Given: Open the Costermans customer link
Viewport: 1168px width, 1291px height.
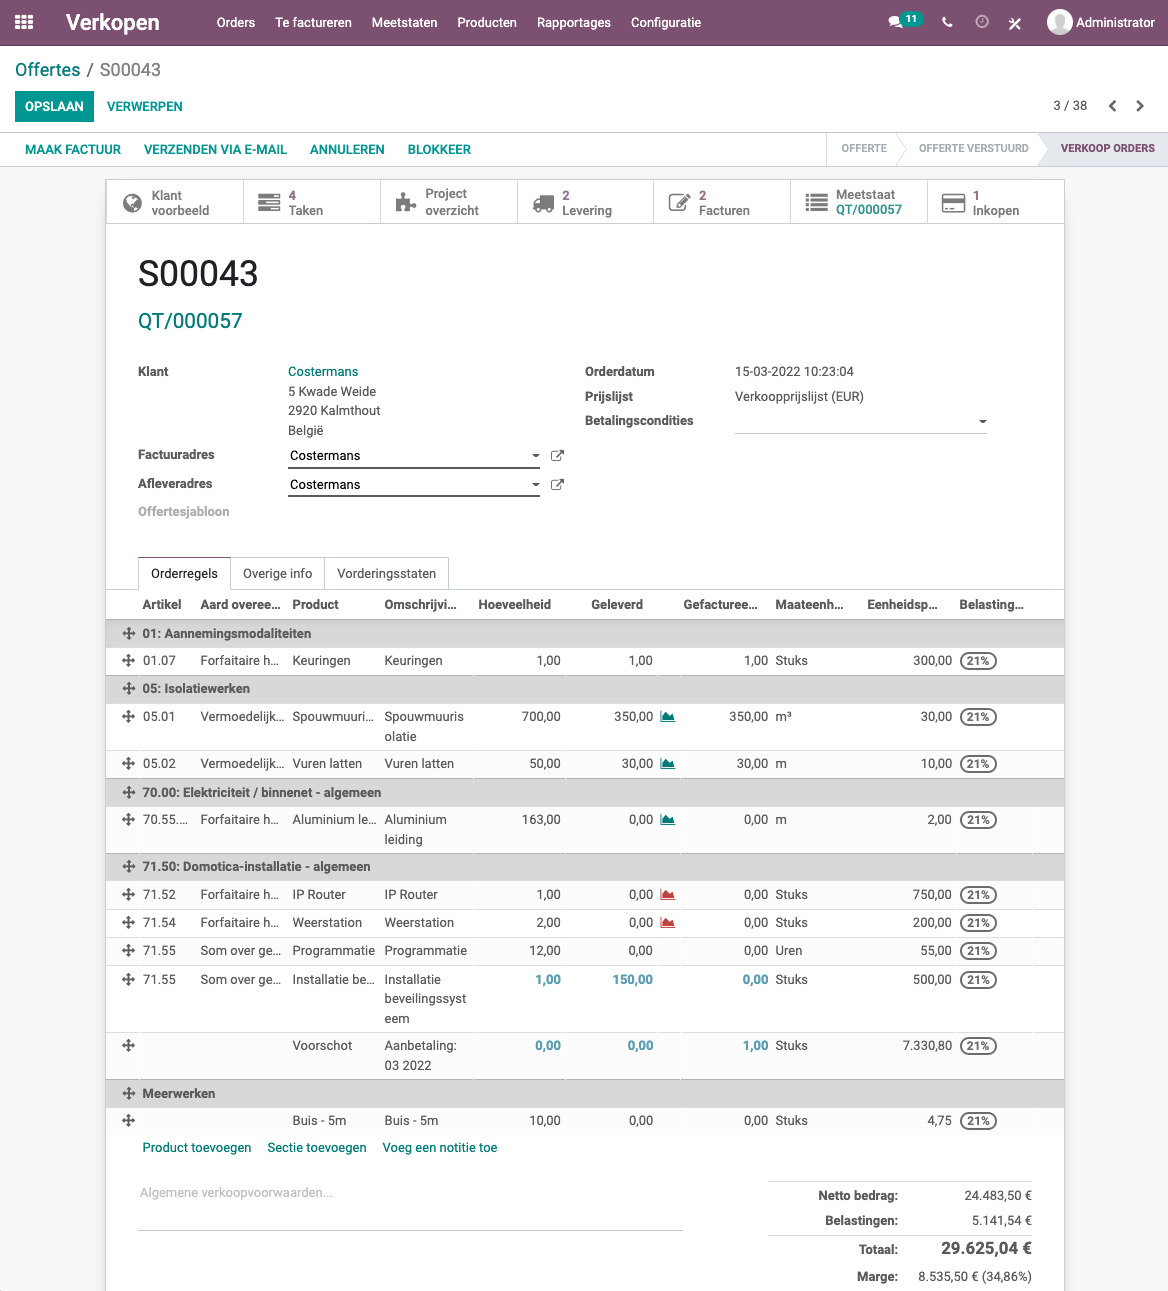Looking at the screenshot, I should click(x=322, y=371).
